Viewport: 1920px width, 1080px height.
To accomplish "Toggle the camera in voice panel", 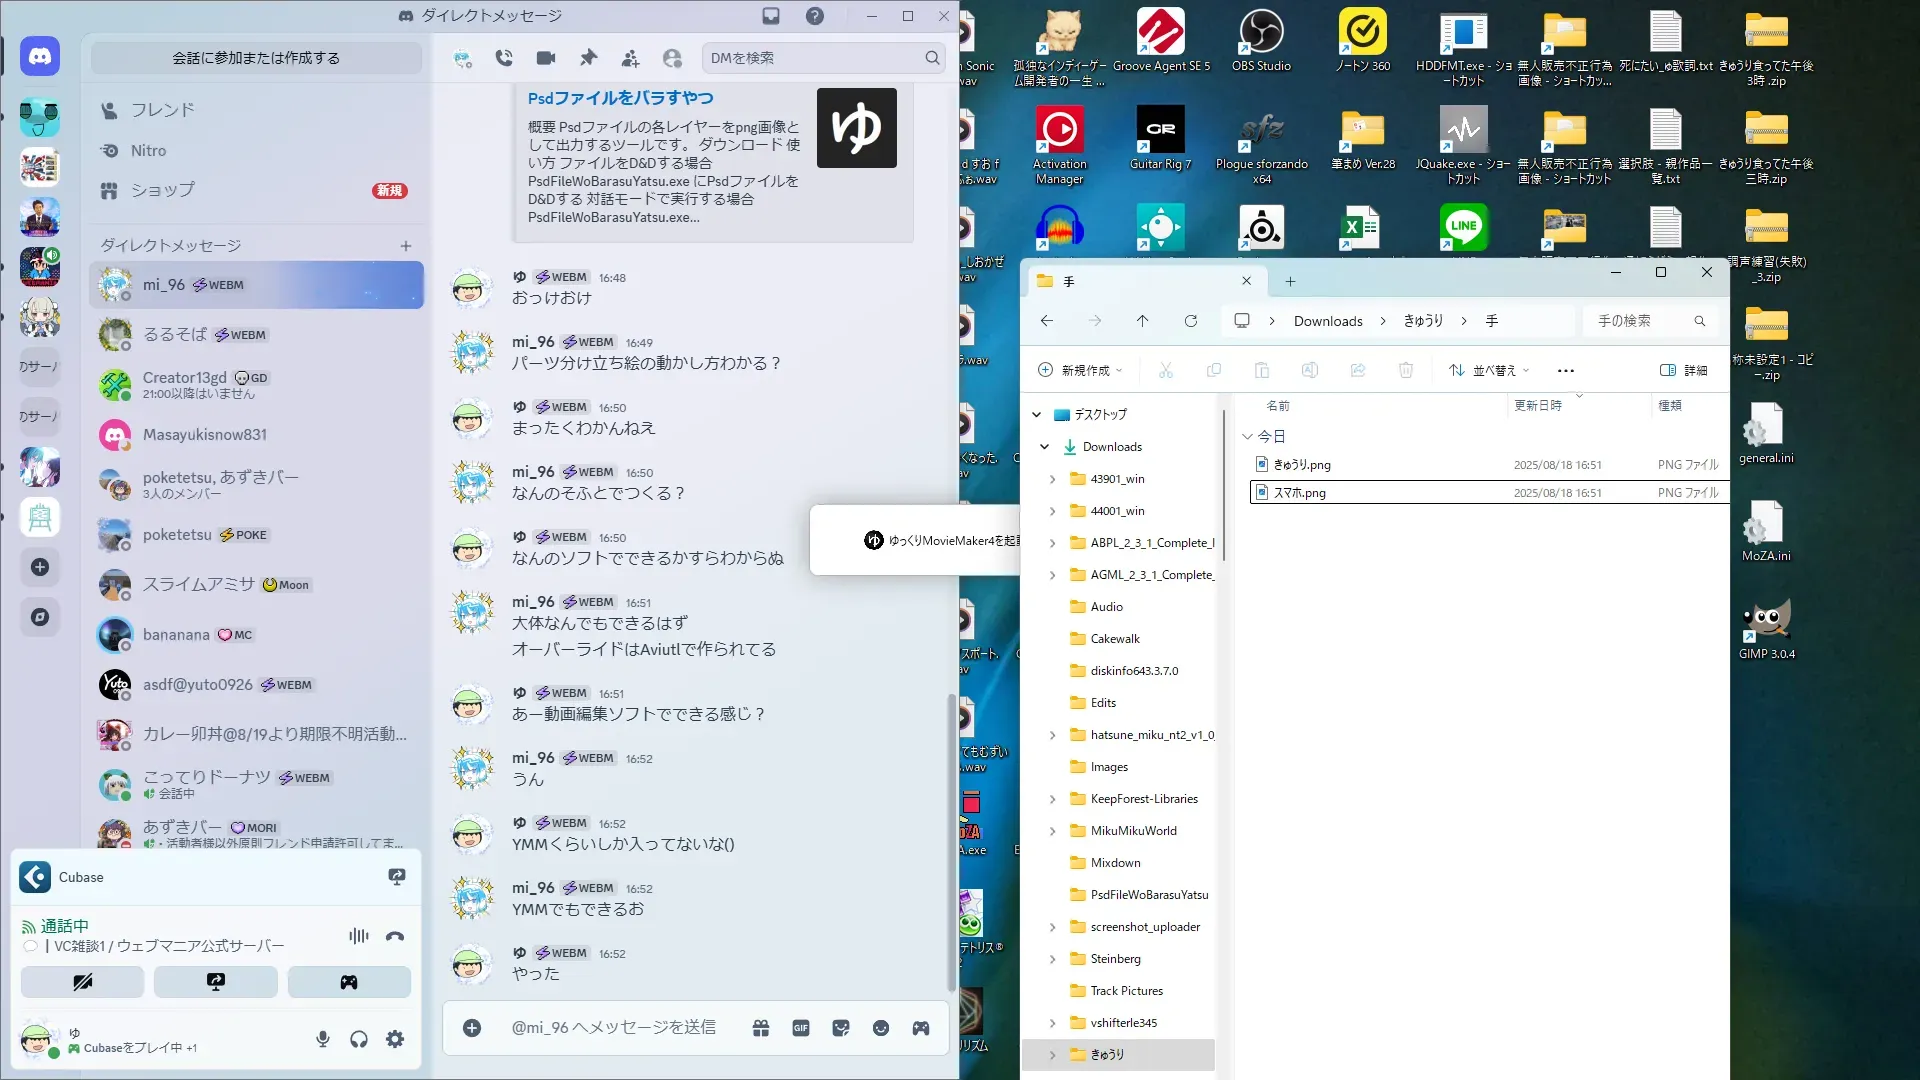I will point(83,982).
